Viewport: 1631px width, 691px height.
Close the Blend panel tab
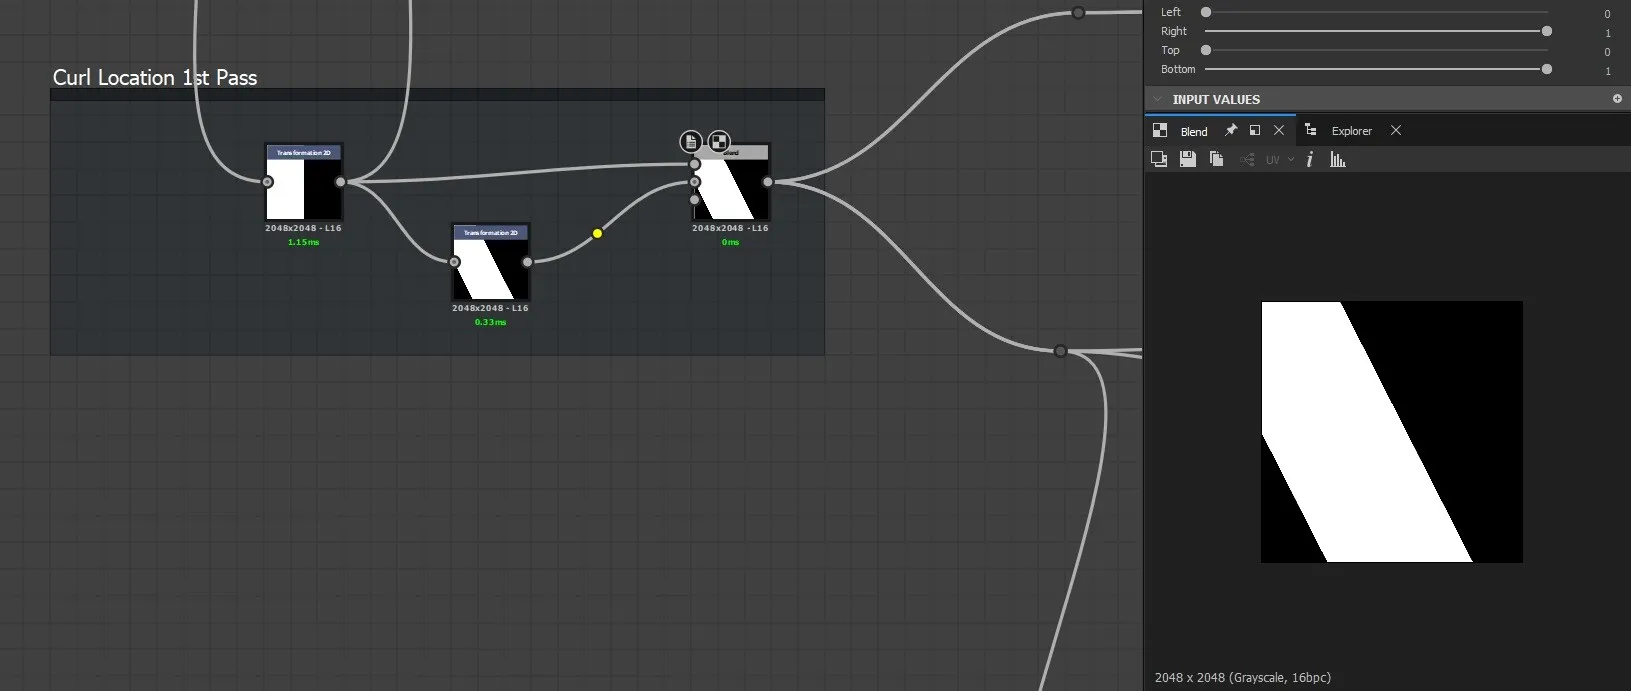point(1279,130)
